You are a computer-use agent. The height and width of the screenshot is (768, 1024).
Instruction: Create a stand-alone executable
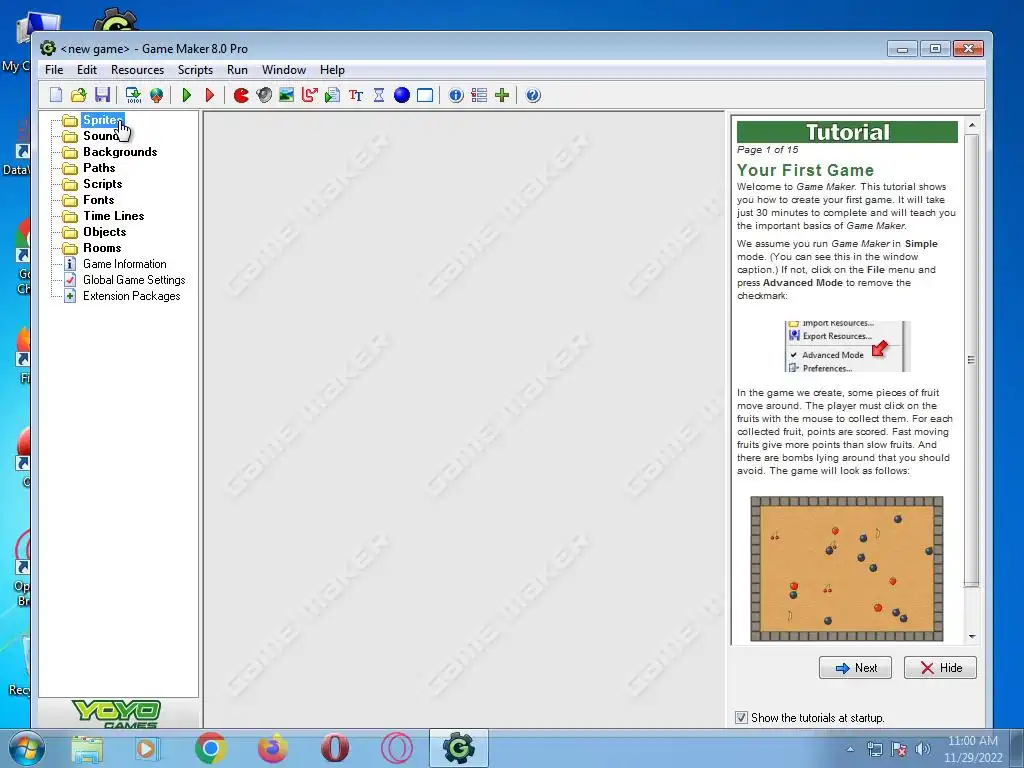click(x=133, y=95)
